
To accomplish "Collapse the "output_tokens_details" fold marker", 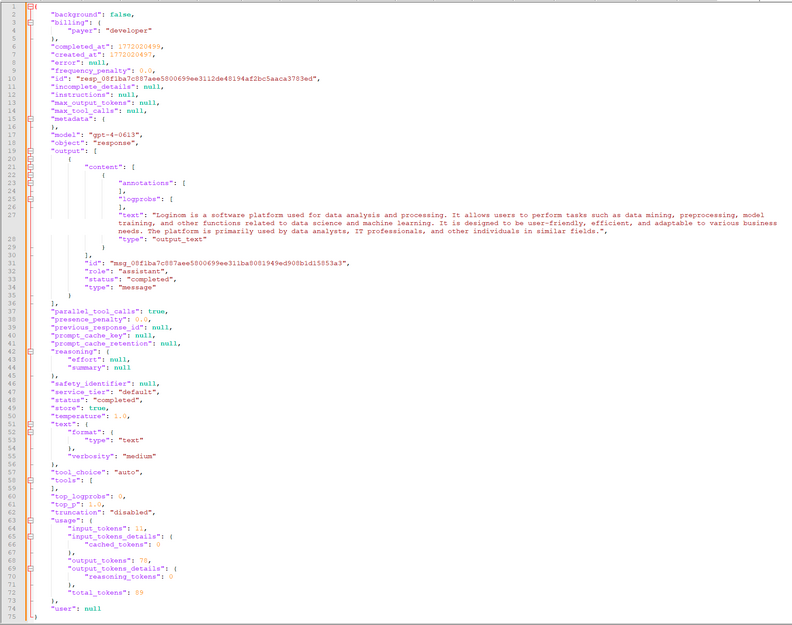I will [x=30, y=568].
